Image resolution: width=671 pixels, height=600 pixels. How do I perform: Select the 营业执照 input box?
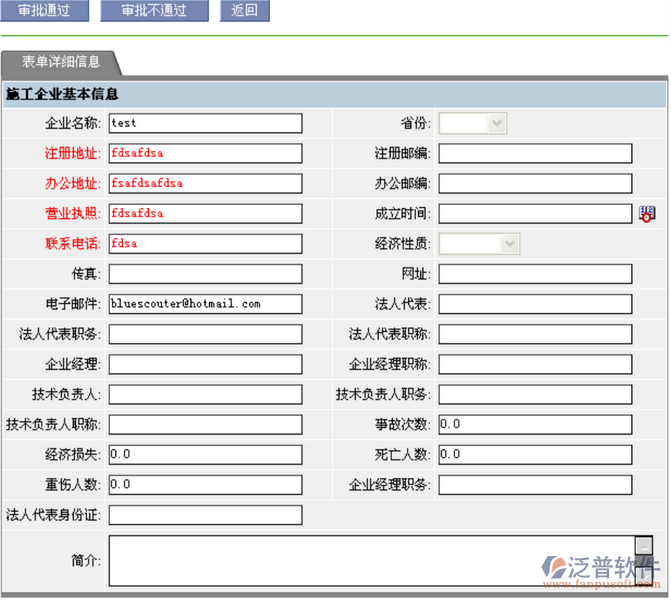(x=205, y=213)
